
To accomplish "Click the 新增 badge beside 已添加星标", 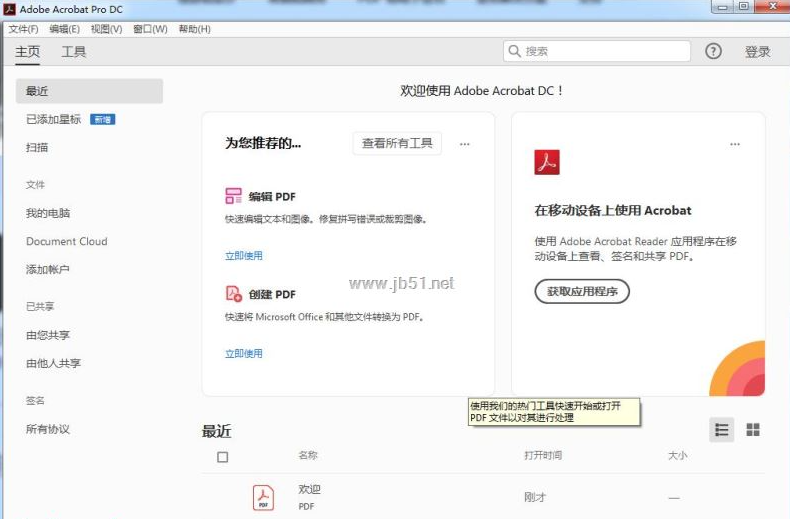I will [103, 119].
